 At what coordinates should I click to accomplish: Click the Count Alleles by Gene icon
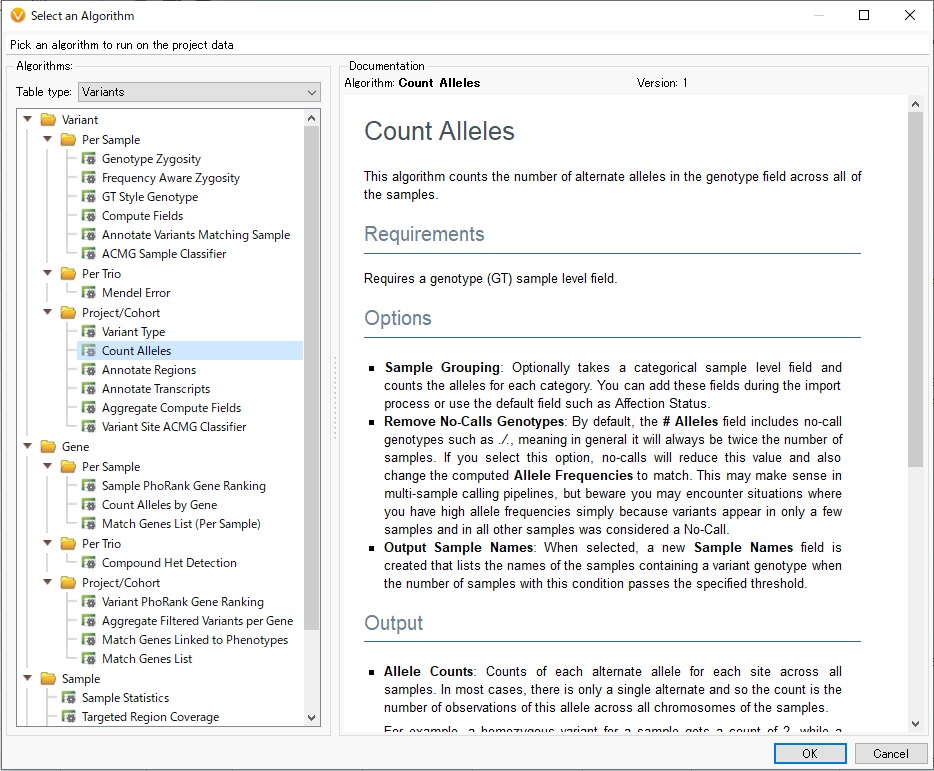(x=89, y=505)
